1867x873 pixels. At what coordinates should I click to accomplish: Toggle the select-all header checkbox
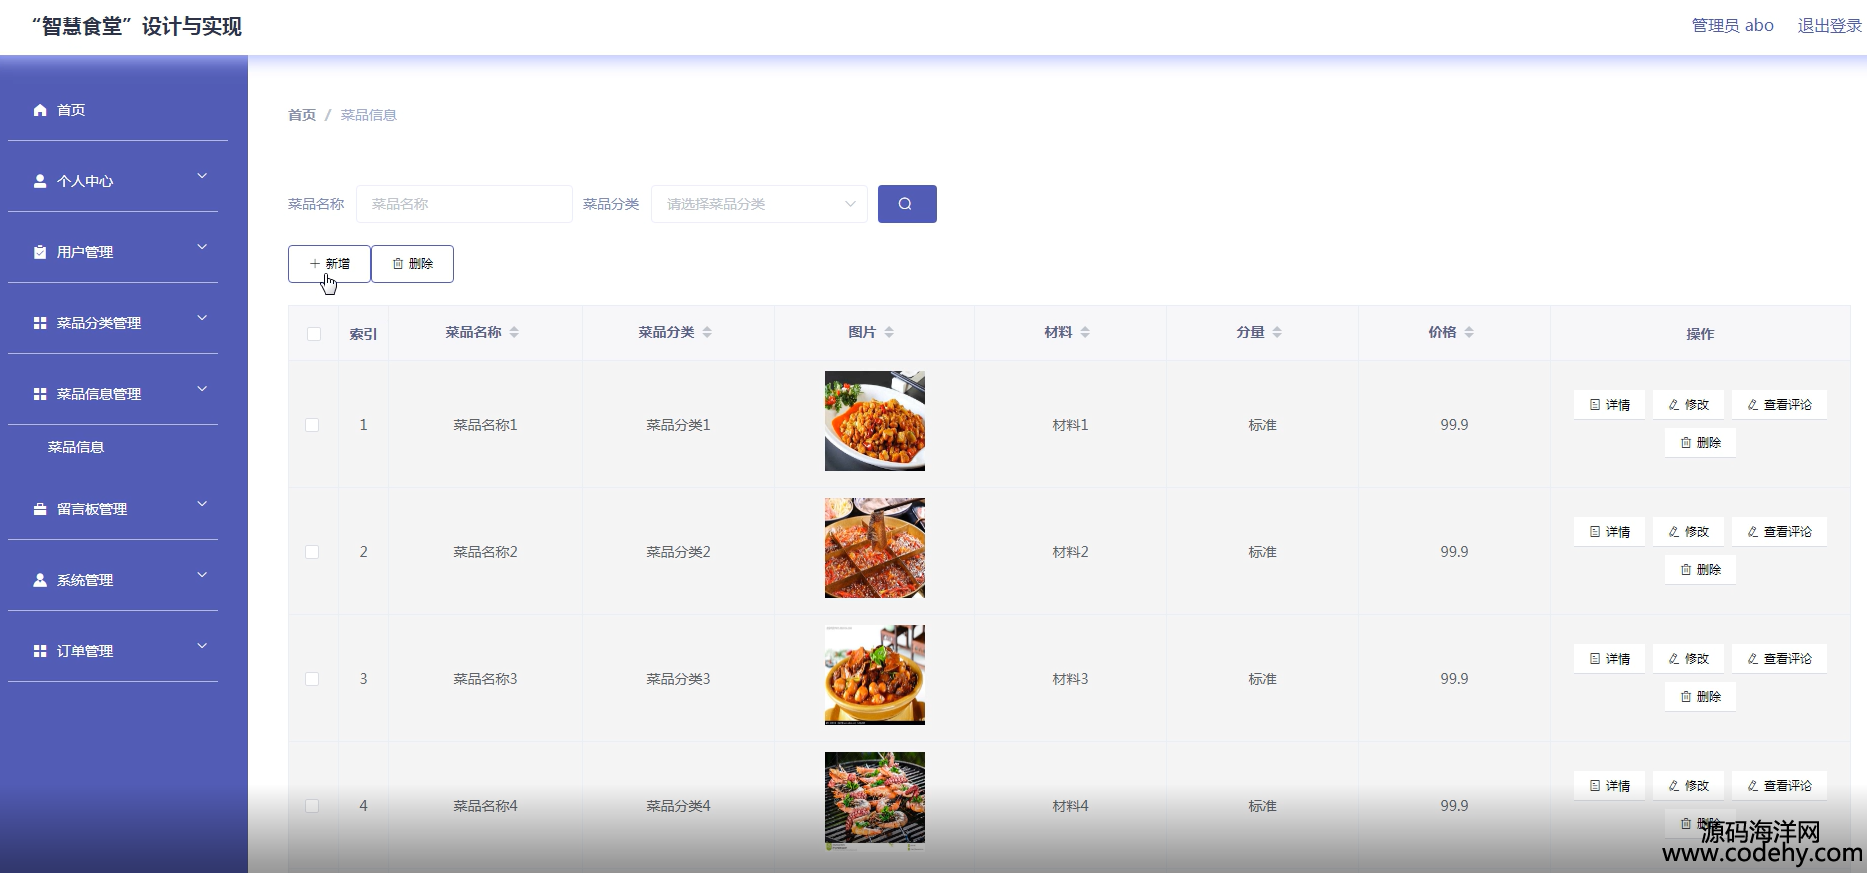pos(314,334)
